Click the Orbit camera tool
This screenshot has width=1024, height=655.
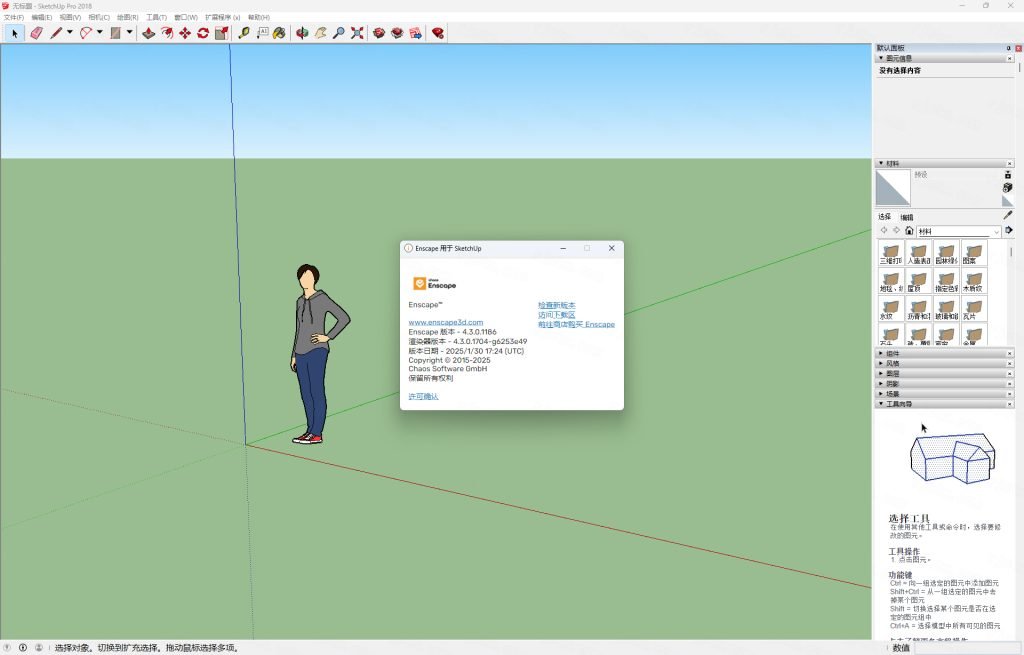302,33
